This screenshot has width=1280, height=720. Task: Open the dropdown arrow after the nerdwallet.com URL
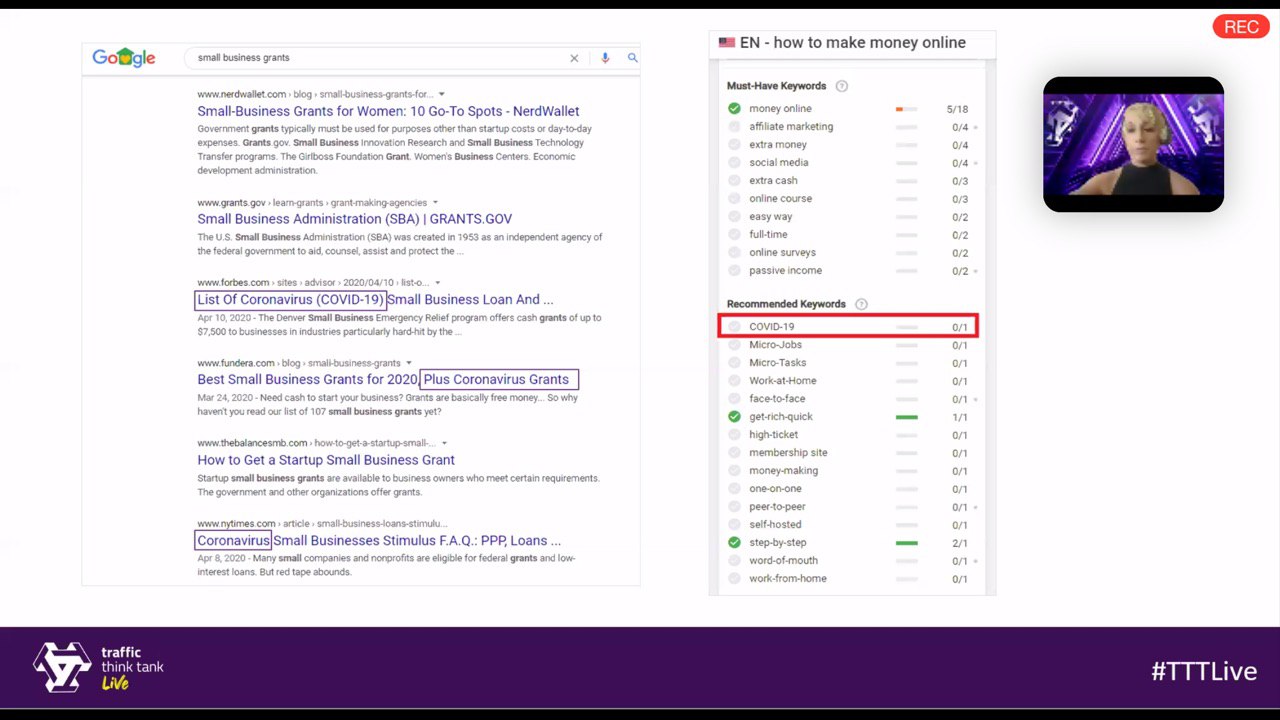pos(442,95)
